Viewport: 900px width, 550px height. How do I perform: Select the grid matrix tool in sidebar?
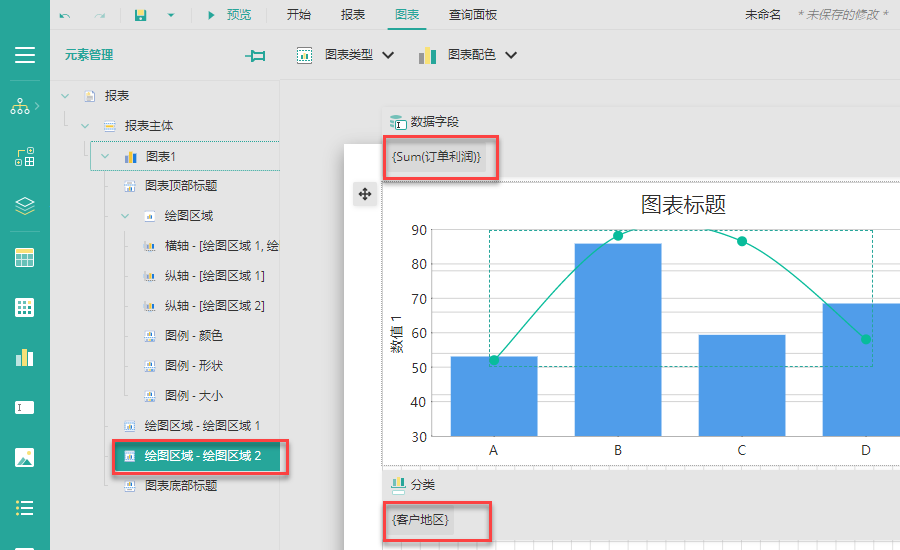click(x=25, y=308)
